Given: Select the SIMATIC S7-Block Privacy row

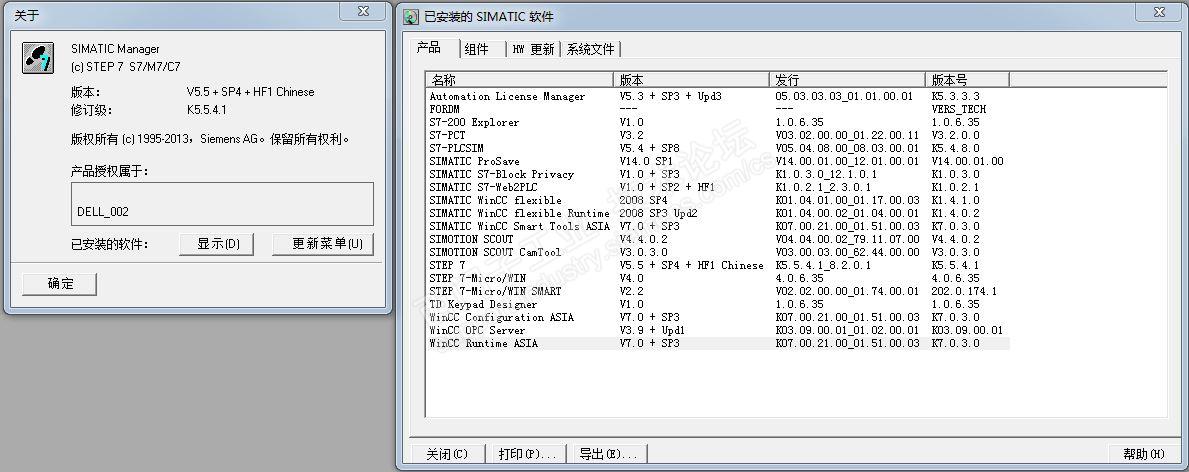Looking at the screenshot, I should pyautogui.click(x=717, y=174).
